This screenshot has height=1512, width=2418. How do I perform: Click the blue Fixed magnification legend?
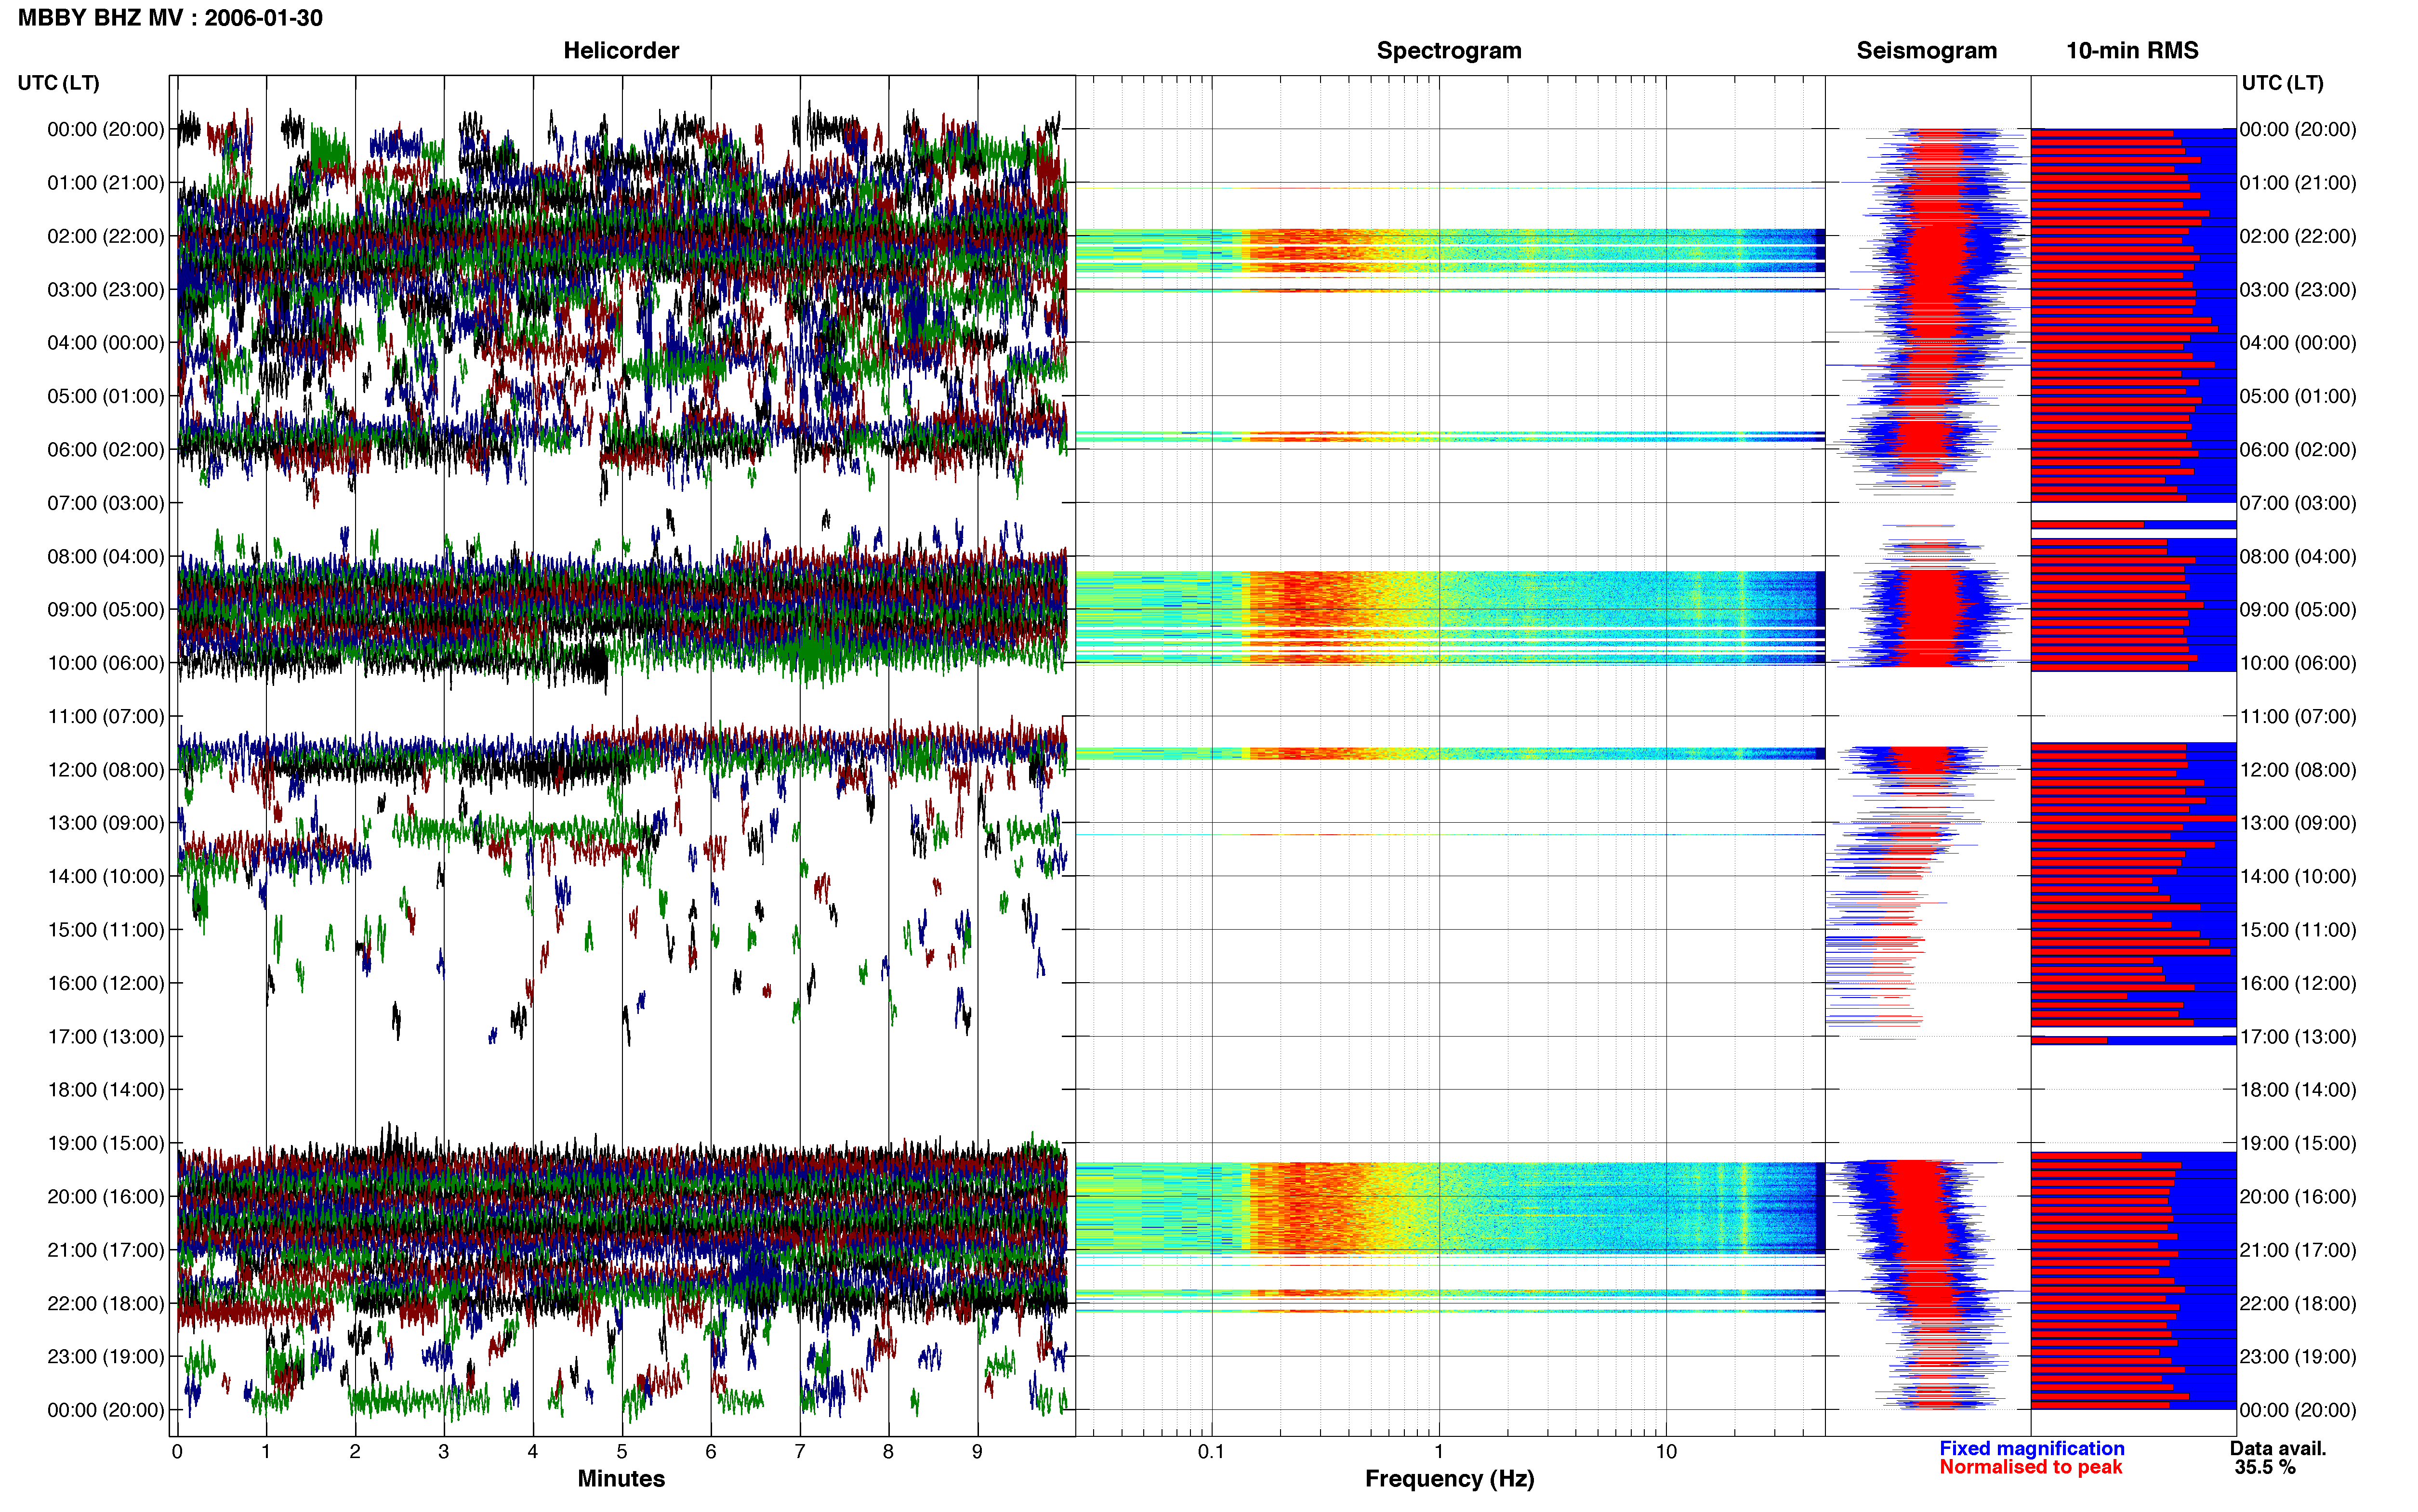[x=2032, y=1448]
